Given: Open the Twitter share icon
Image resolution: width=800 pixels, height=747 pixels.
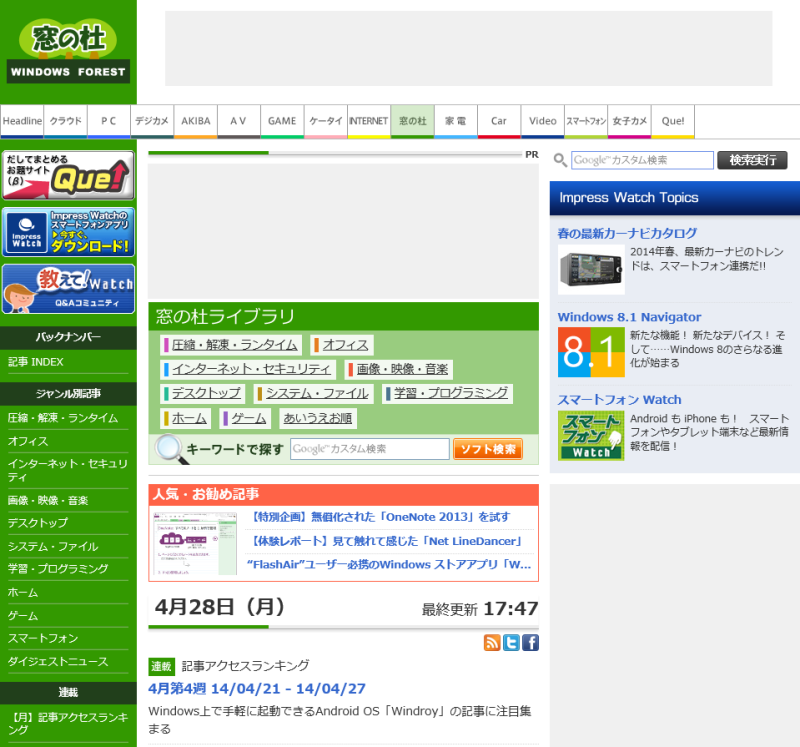Looking at the screenshot, I should pos(511,643).
